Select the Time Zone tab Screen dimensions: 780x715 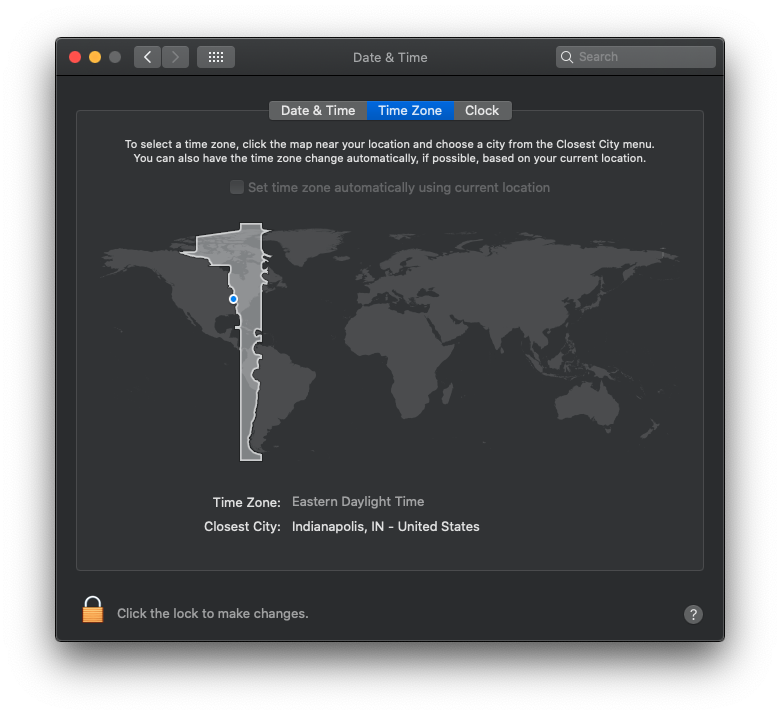pyautogui.click(x=410, y=110)
